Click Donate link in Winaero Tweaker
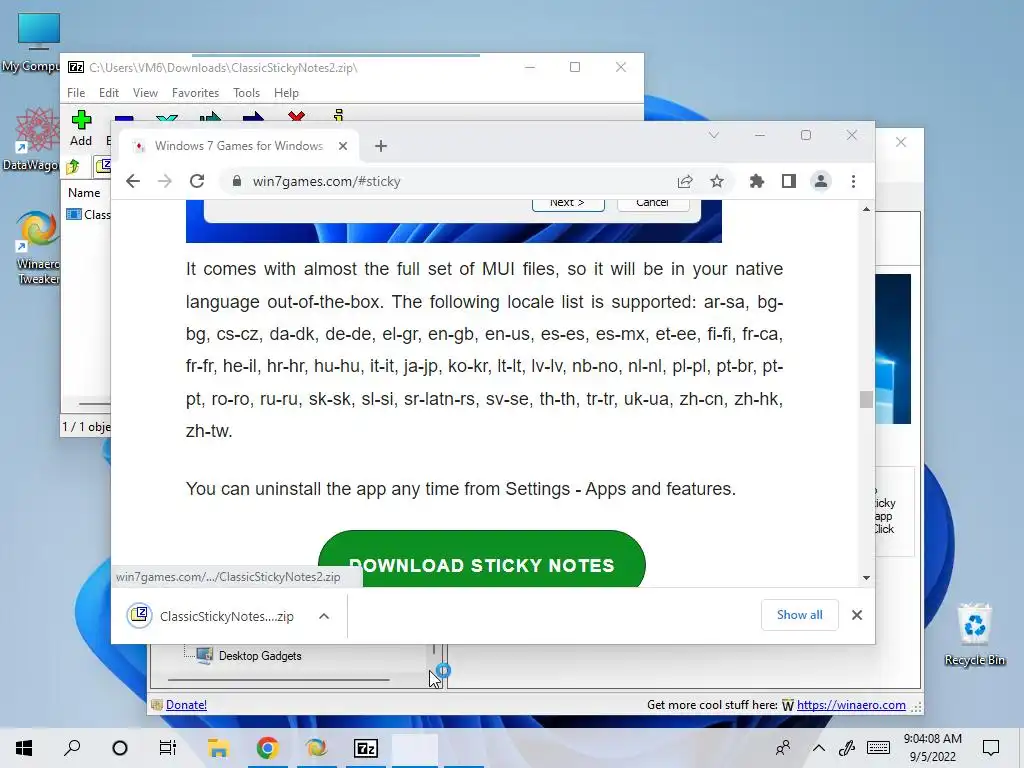Screen dimensions: 1024x768 click(186, 705)
